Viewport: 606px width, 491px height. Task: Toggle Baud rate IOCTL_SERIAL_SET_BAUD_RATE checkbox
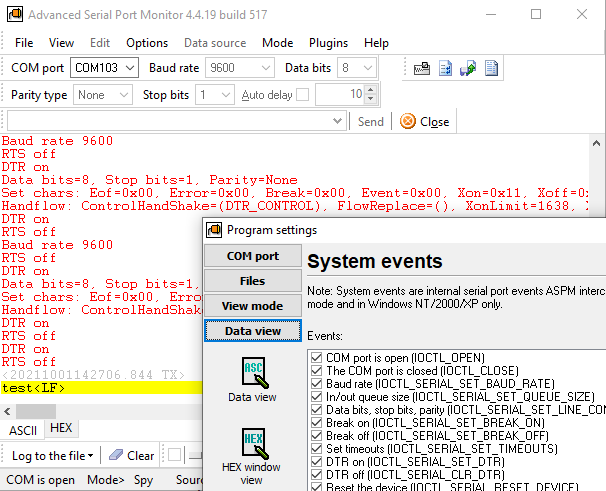317,384
